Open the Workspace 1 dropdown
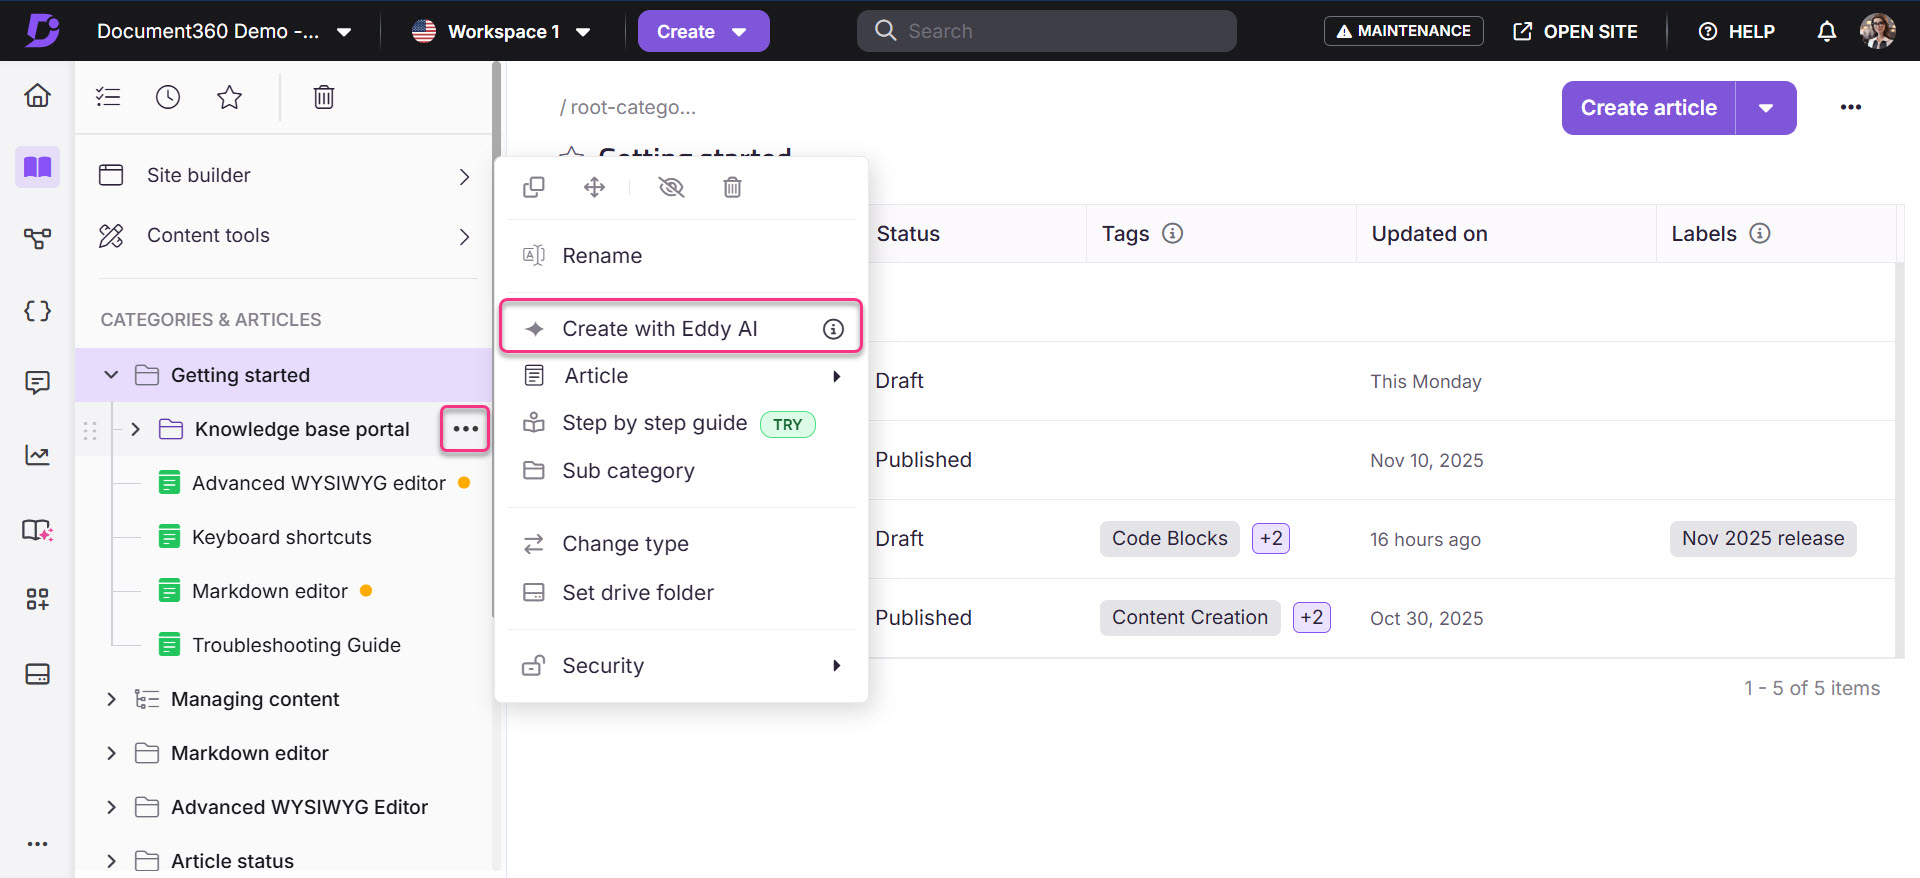 502,31
